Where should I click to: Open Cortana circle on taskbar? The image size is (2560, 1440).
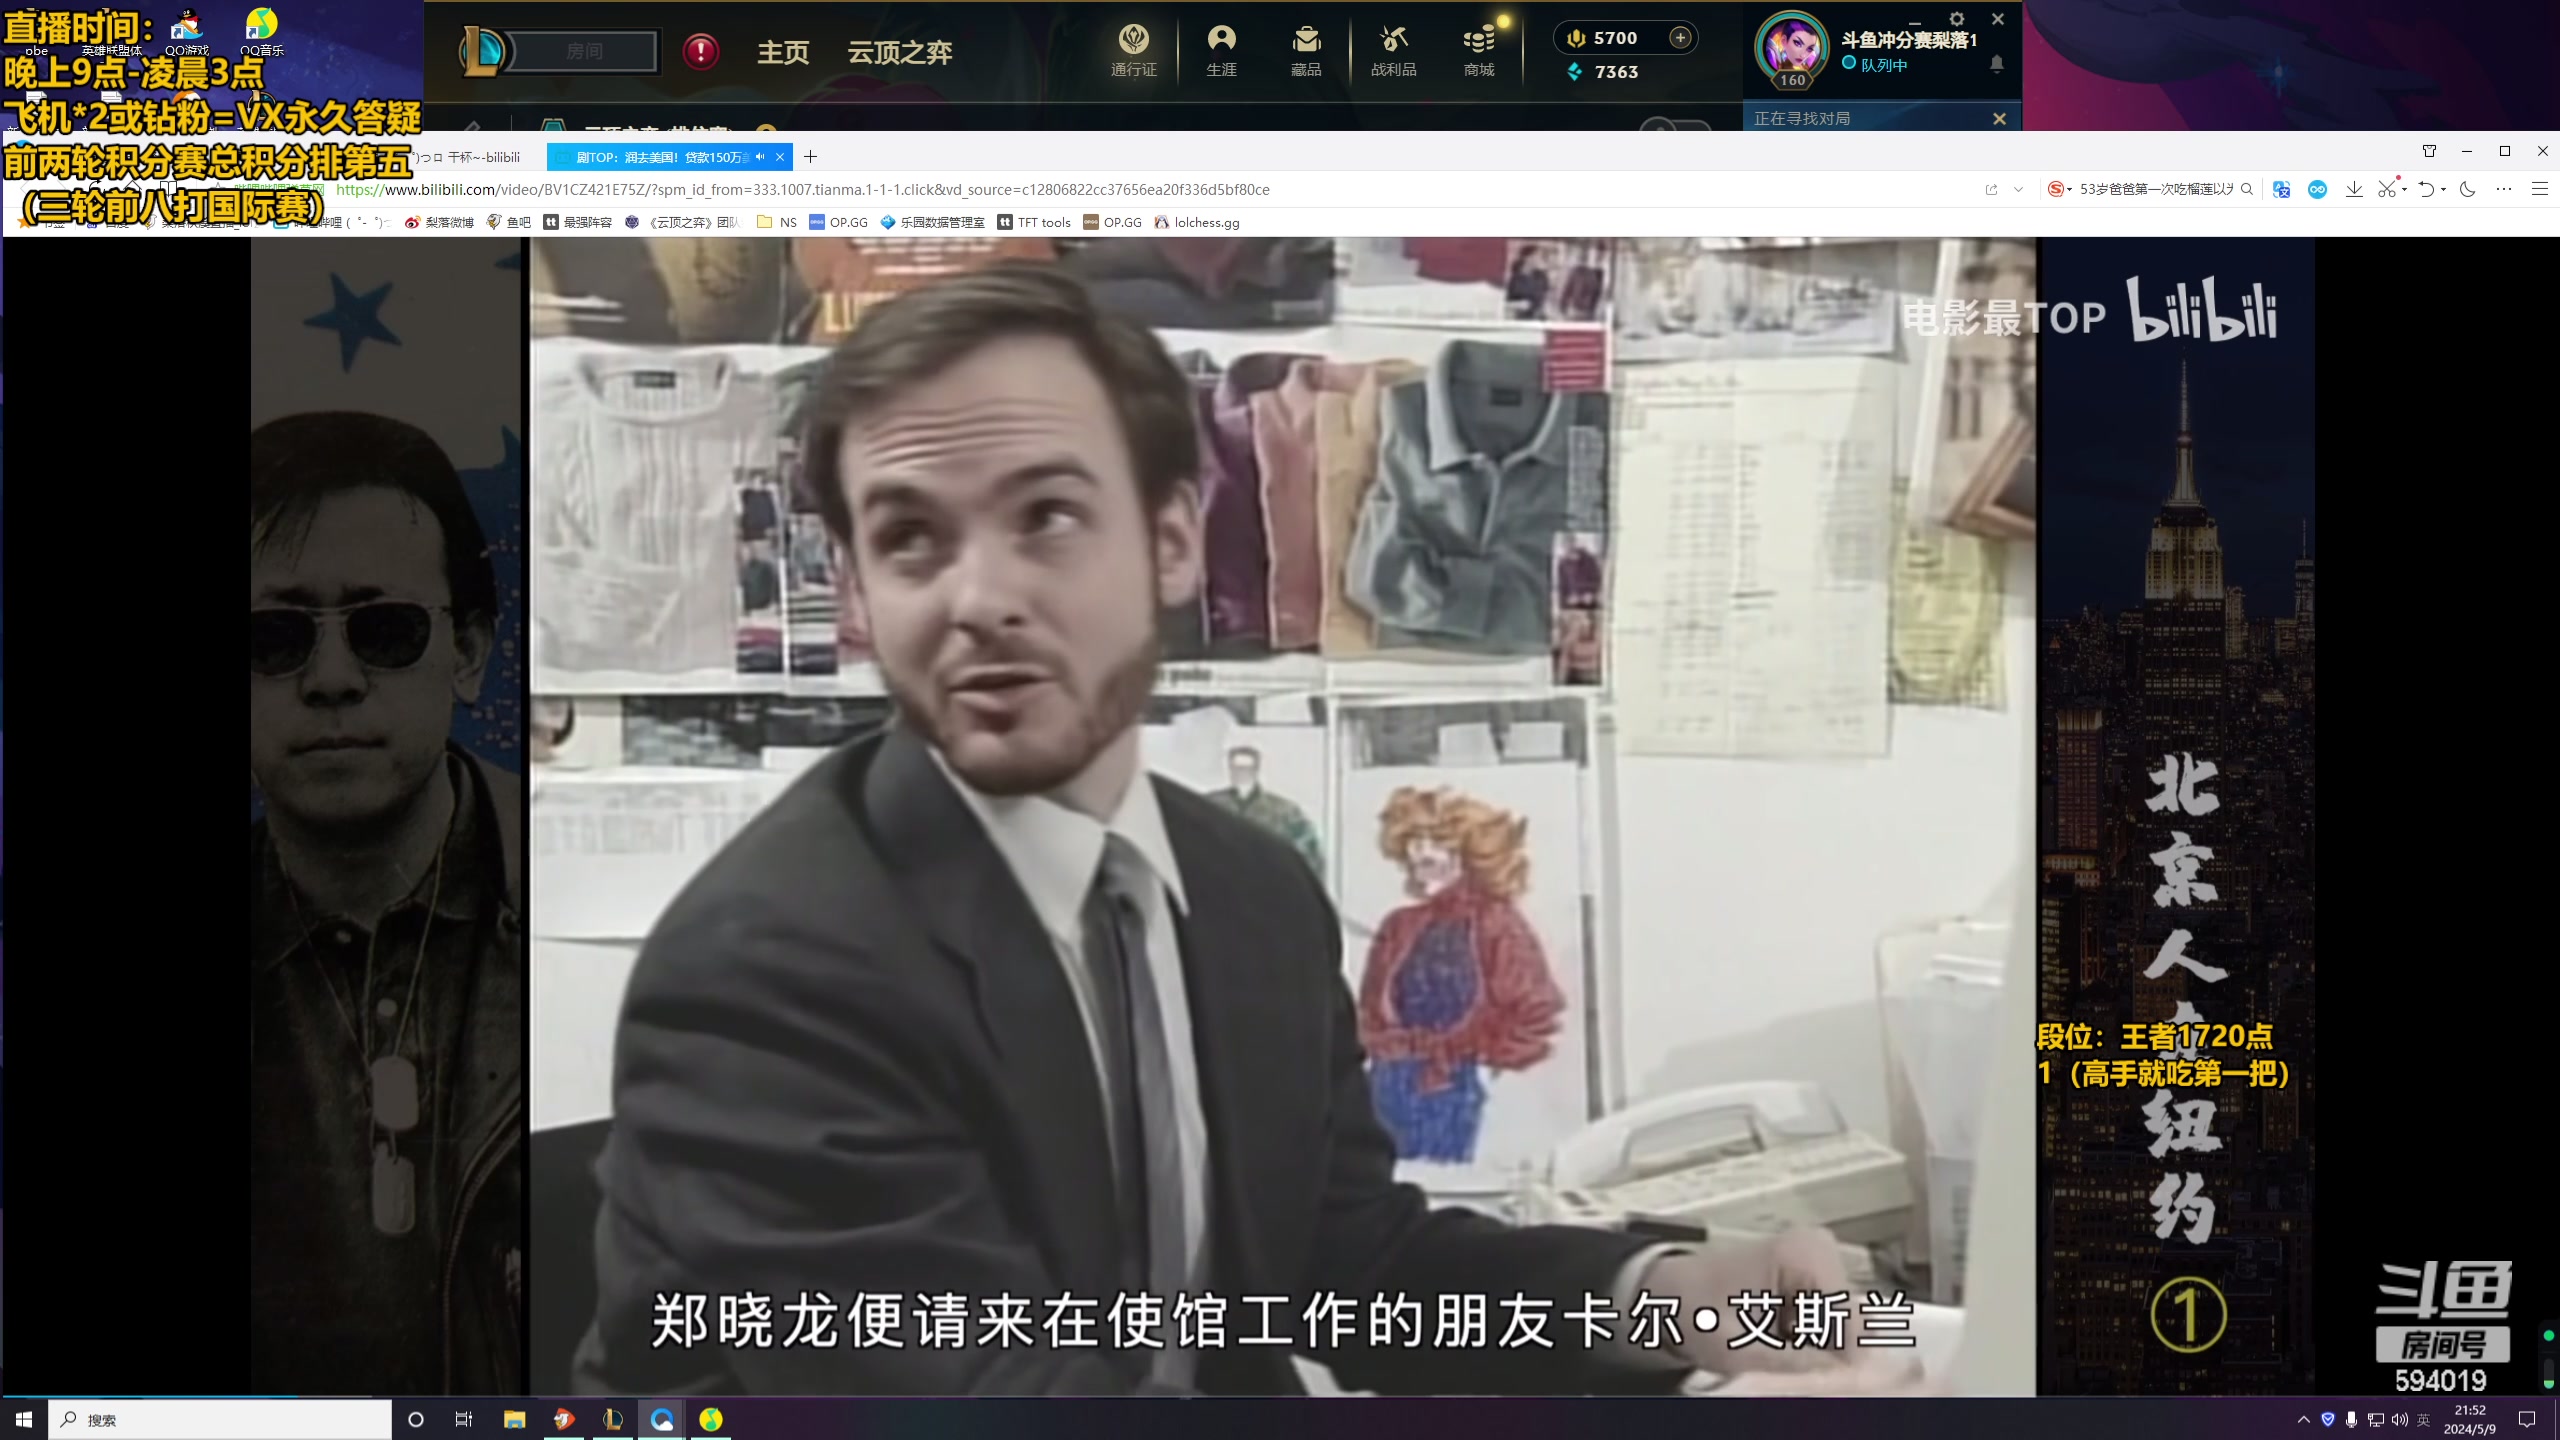(416, 1419)
